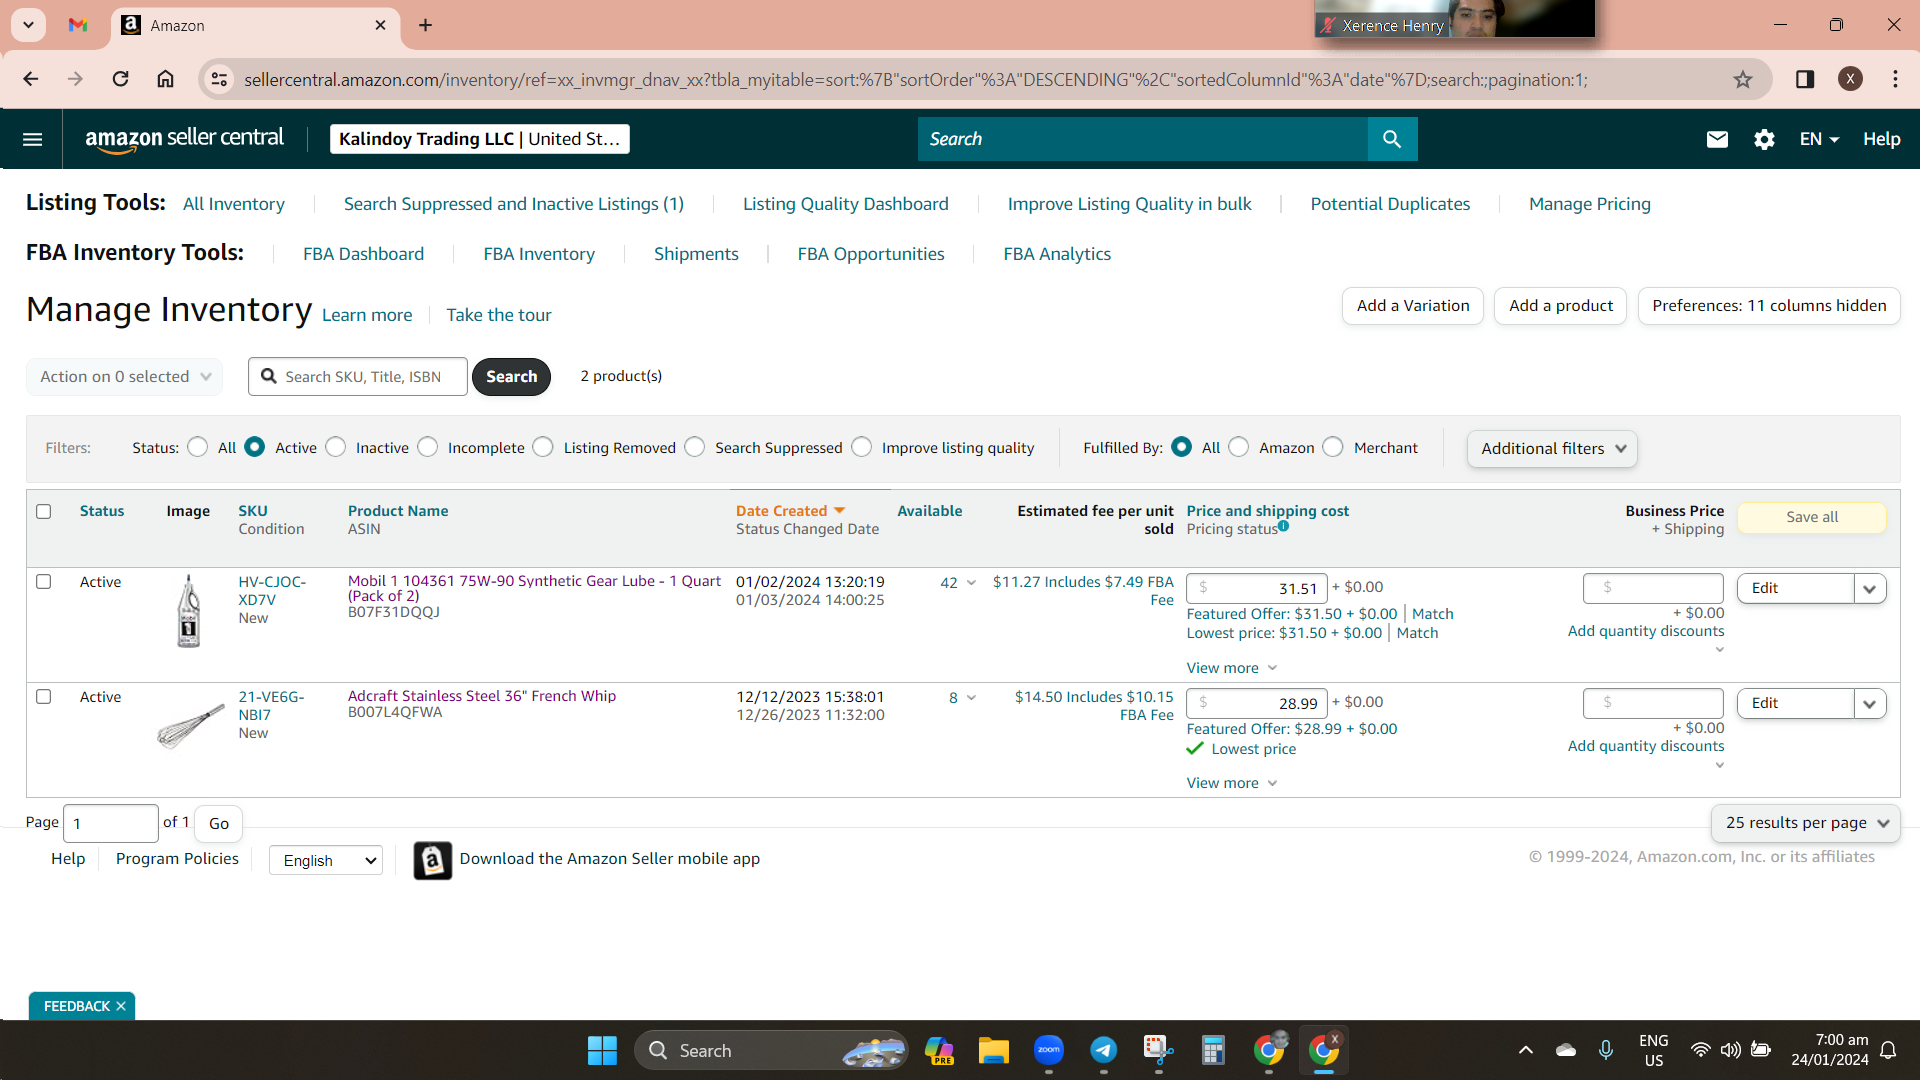Screen dimensions: 1920x1080
Task: Toggle the select-all rows checkbox
Action: click(x=43, y=512)
